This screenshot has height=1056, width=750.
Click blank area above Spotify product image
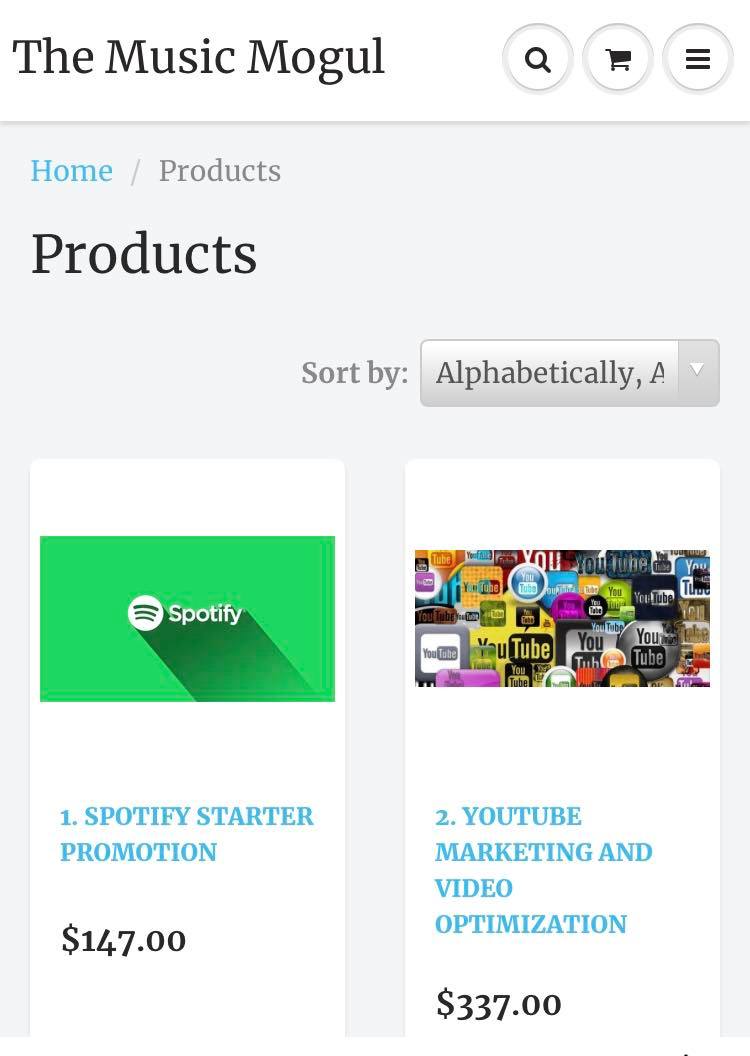coord(187,497)
